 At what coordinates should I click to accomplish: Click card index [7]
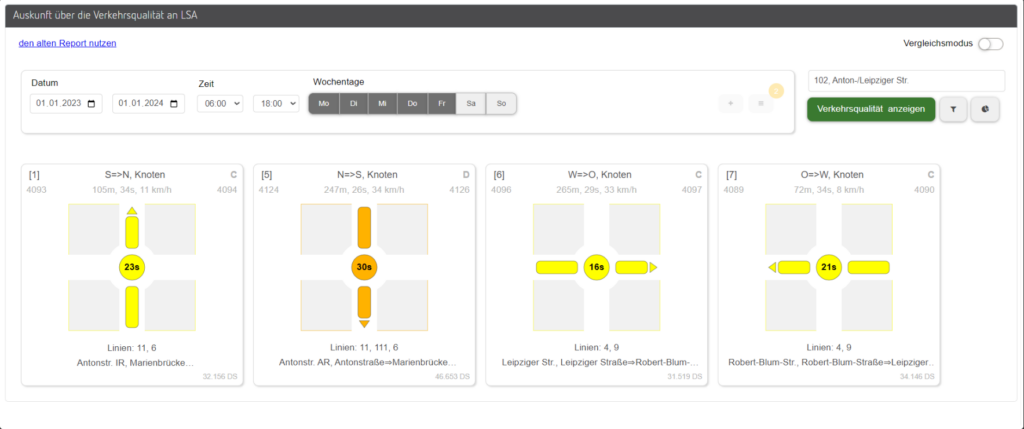[x=731, y=175]
